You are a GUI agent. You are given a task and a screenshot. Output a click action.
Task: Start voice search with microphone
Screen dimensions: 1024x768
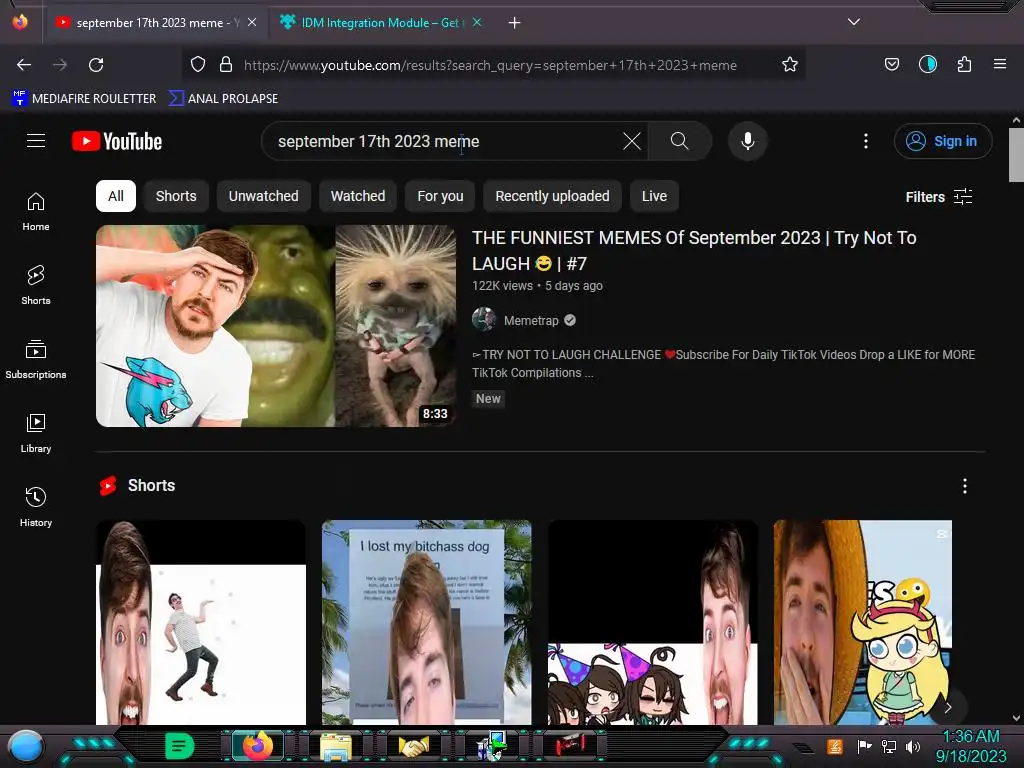coord(748,141)
